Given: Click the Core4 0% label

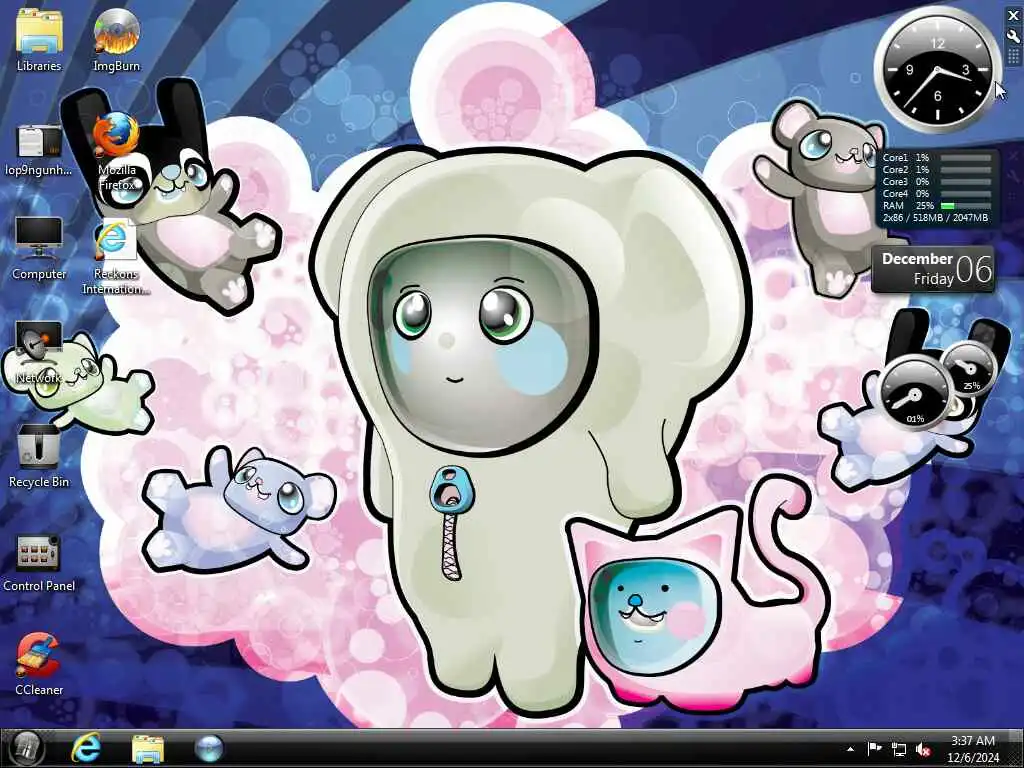Looking at the screenshot, I should tap(906, 194).
